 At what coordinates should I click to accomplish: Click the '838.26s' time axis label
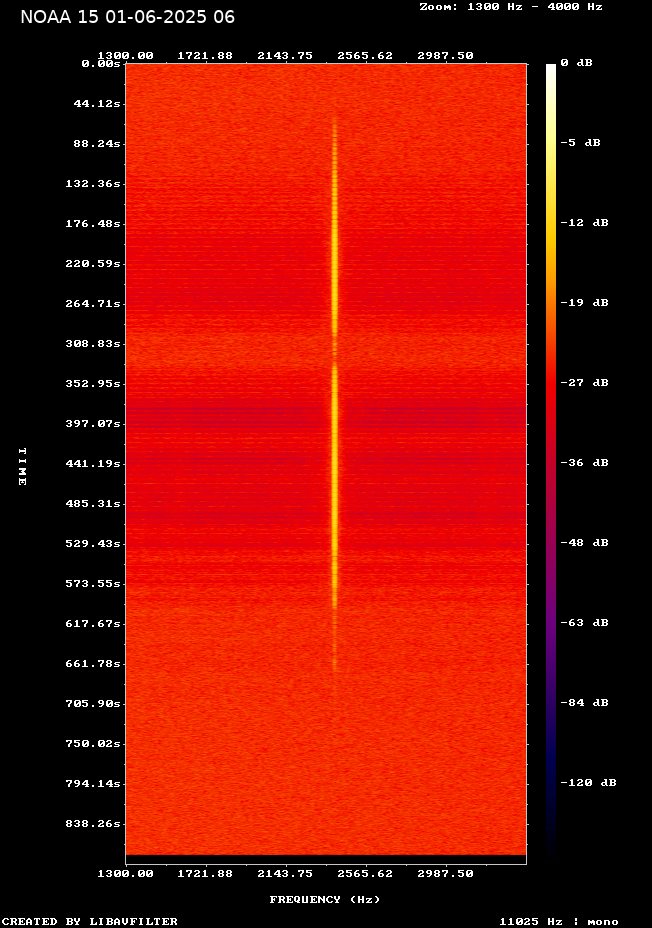(x=93, y=824)
